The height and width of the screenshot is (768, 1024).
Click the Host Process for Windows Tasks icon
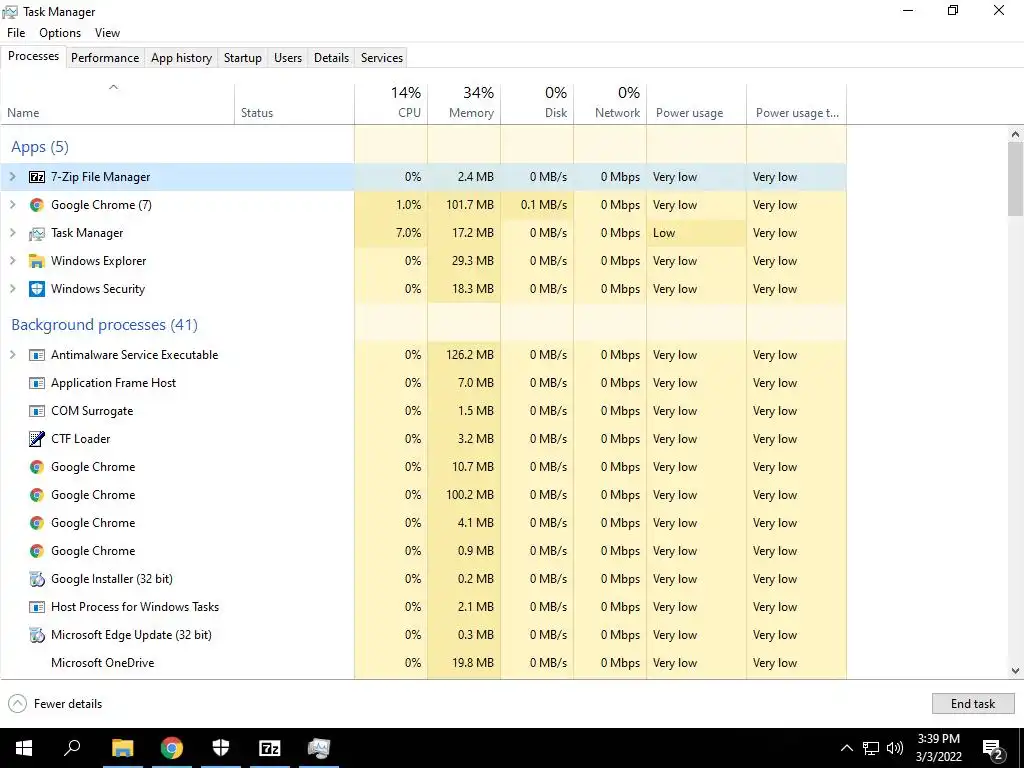[x=37, y=607]
